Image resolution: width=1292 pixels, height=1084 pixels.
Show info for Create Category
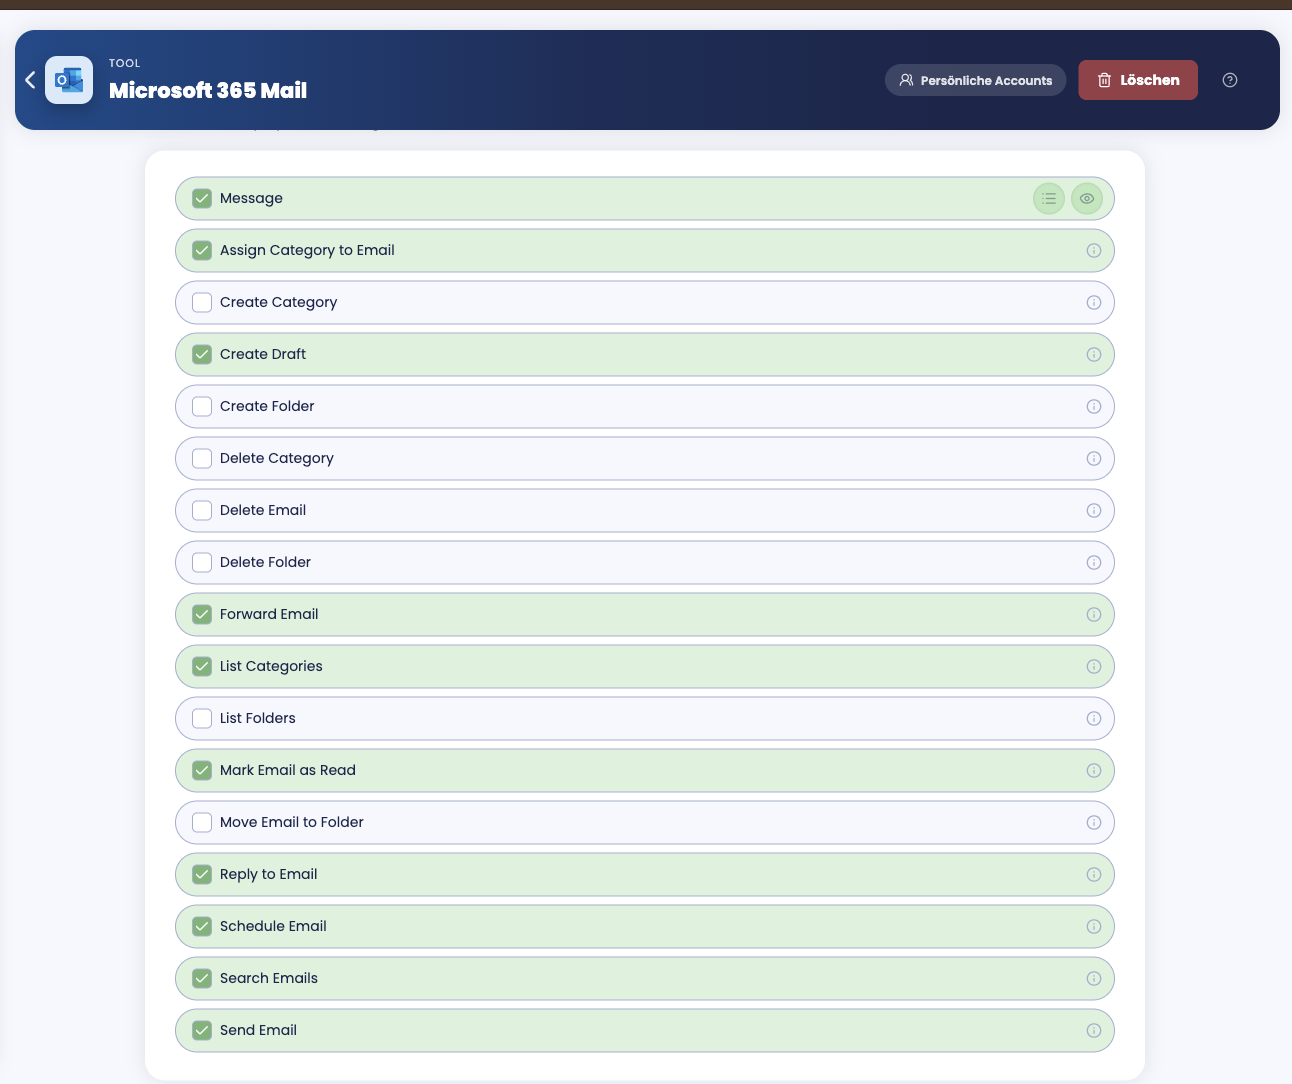coord(1094,302)
